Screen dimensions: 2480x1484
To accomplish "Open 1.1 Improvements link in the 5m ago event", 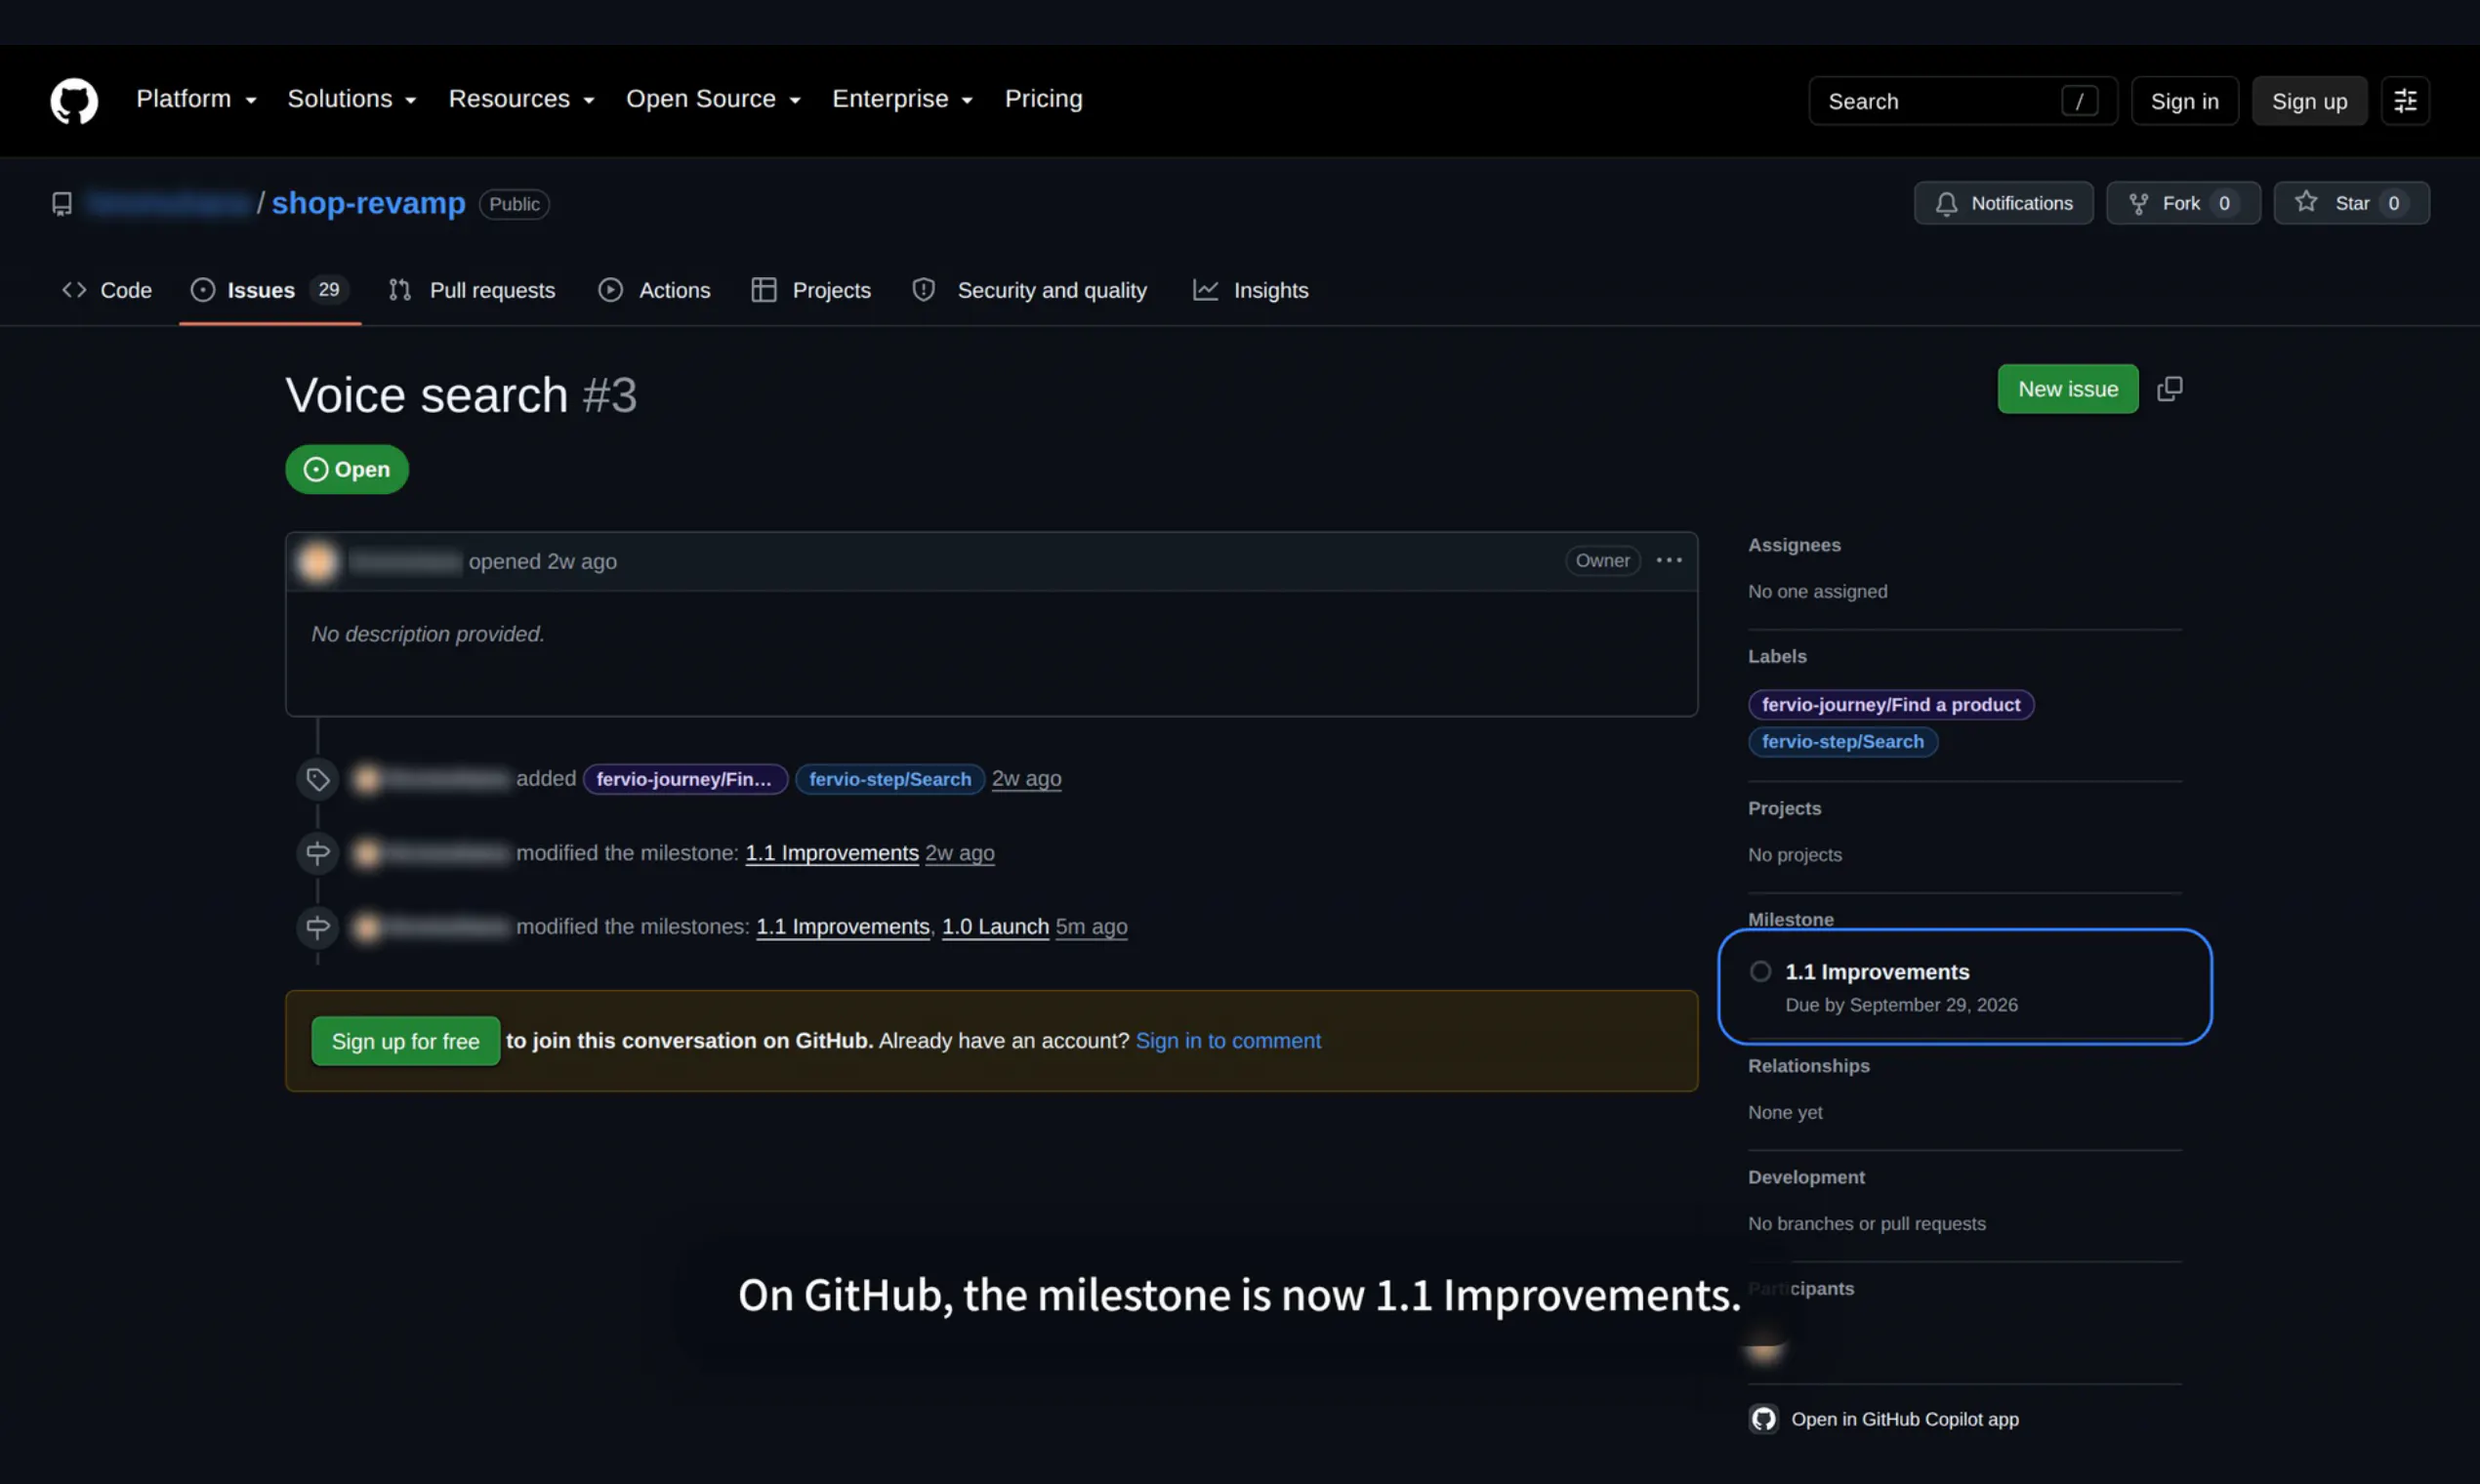I will [x=843, y=927].
